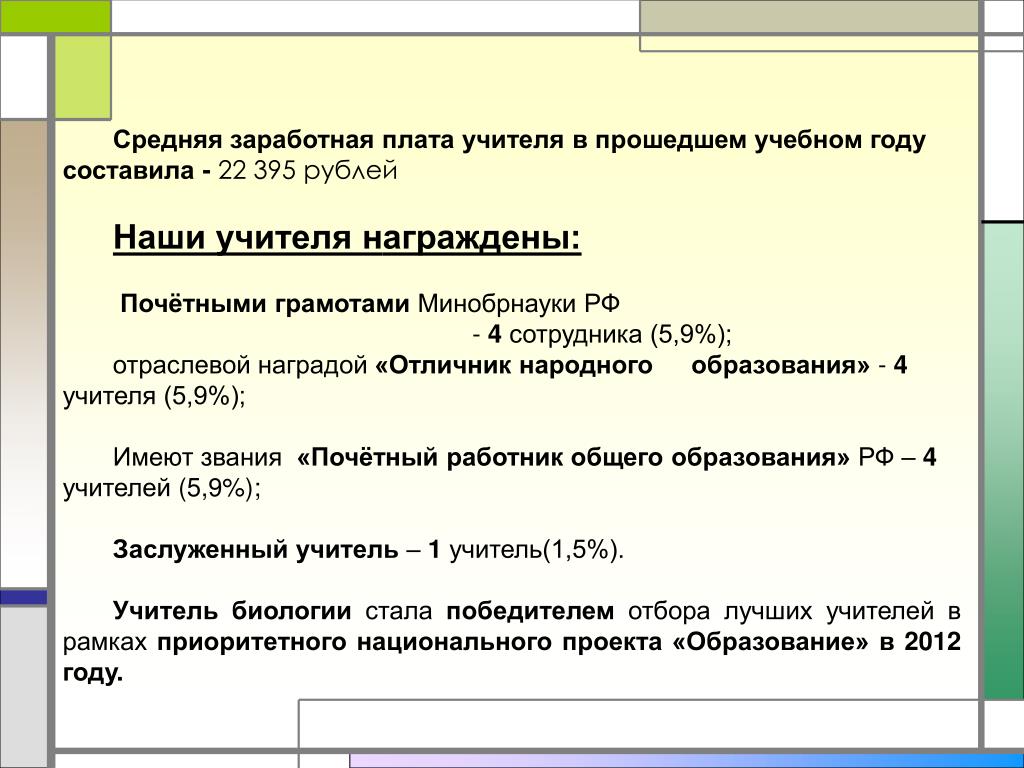The height and width of the screenshot is (768, 1024).
Task: Click the text "в прошедшем учебном году"
Action: point(750,140)
